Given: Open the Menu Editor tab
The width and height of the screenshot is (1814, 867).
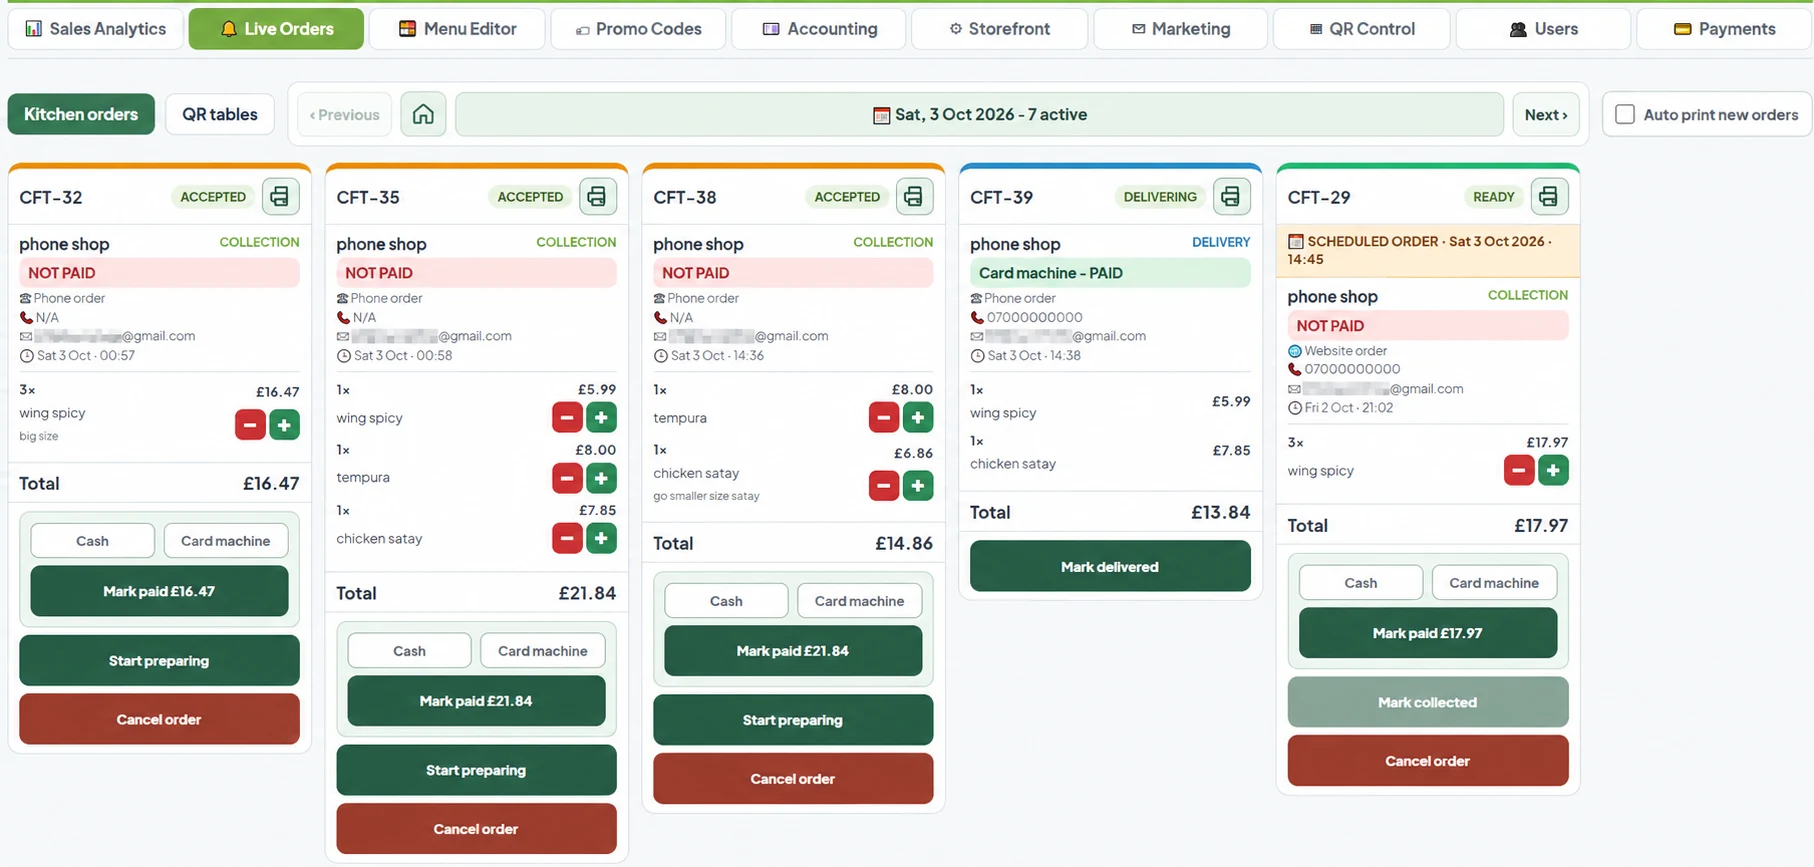Looking at the screenshot, I should point(458,29).
